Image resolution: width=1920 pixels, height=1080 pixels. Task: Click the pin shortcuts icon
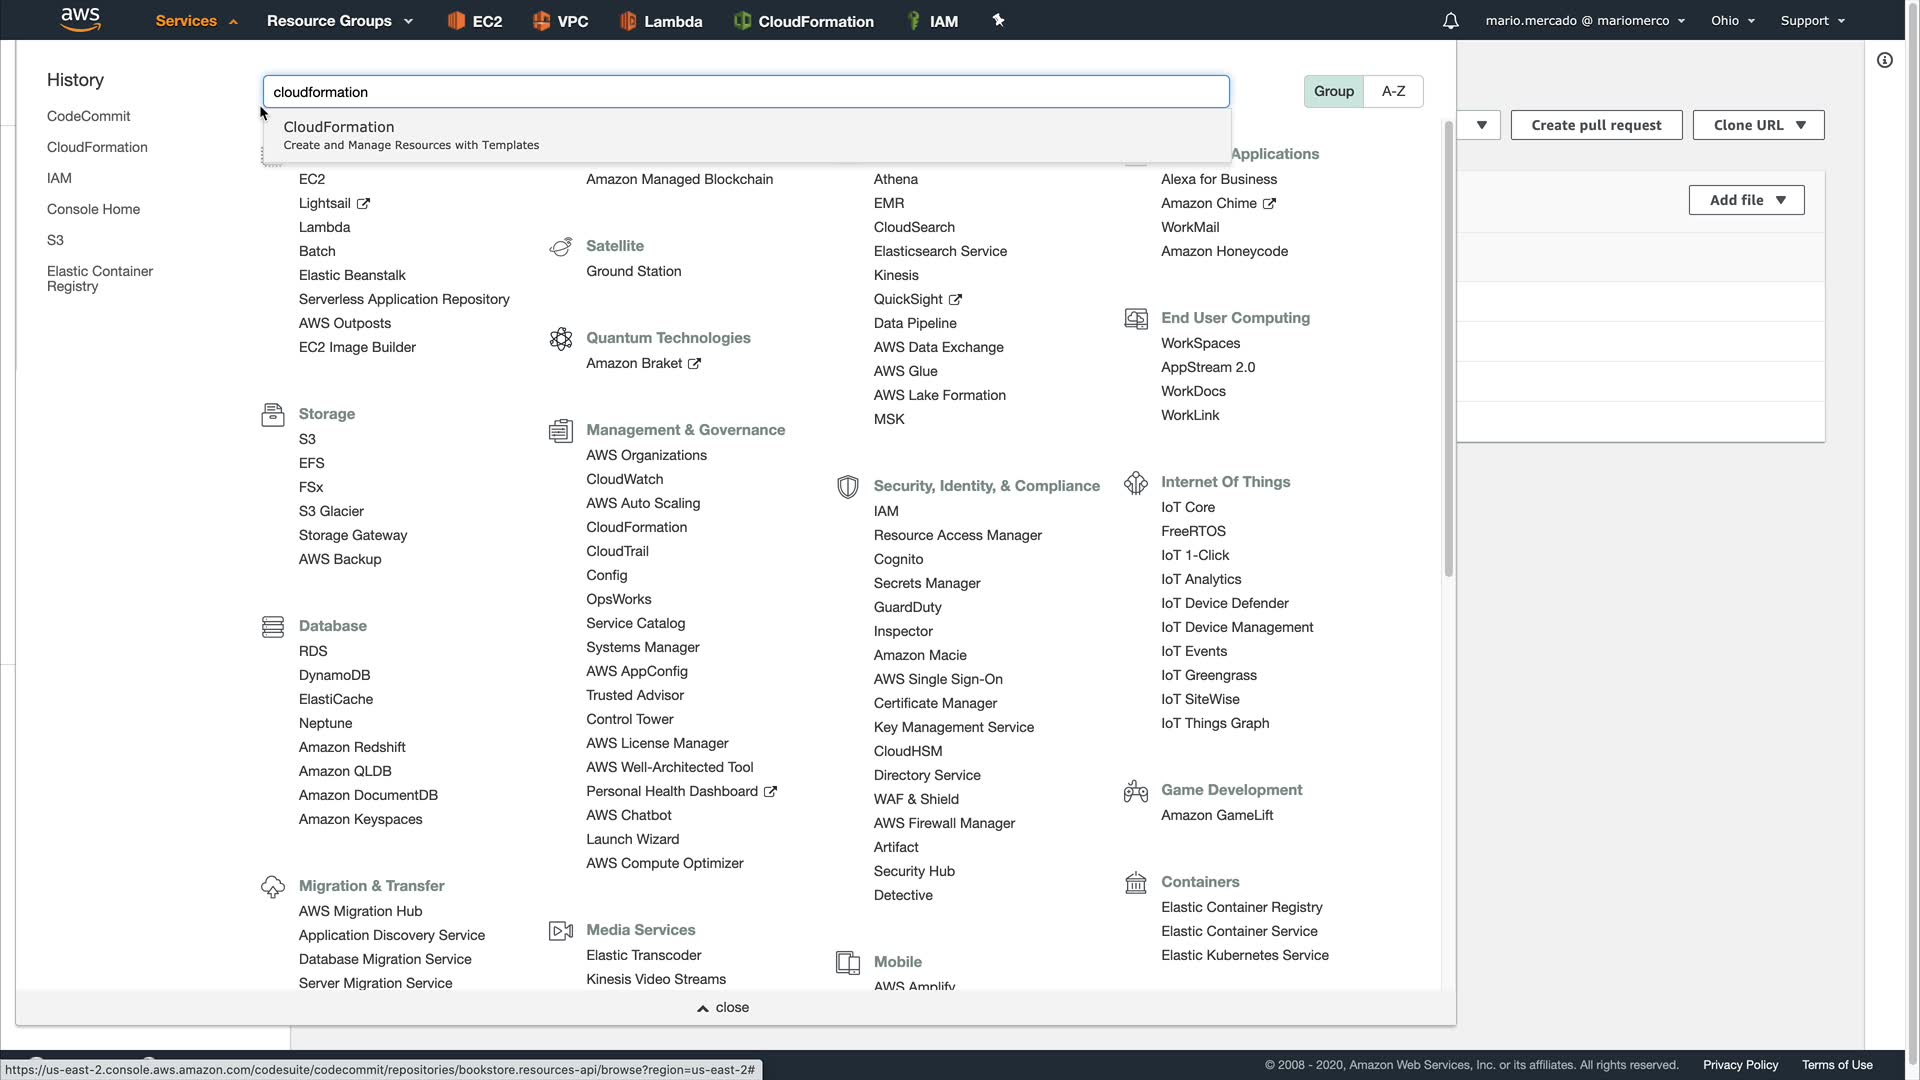pos(998,20)
